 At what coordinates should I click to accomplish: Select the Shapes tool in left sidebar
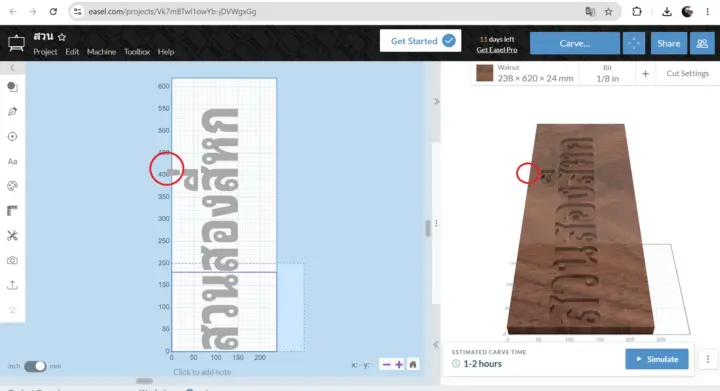point(12,87)
